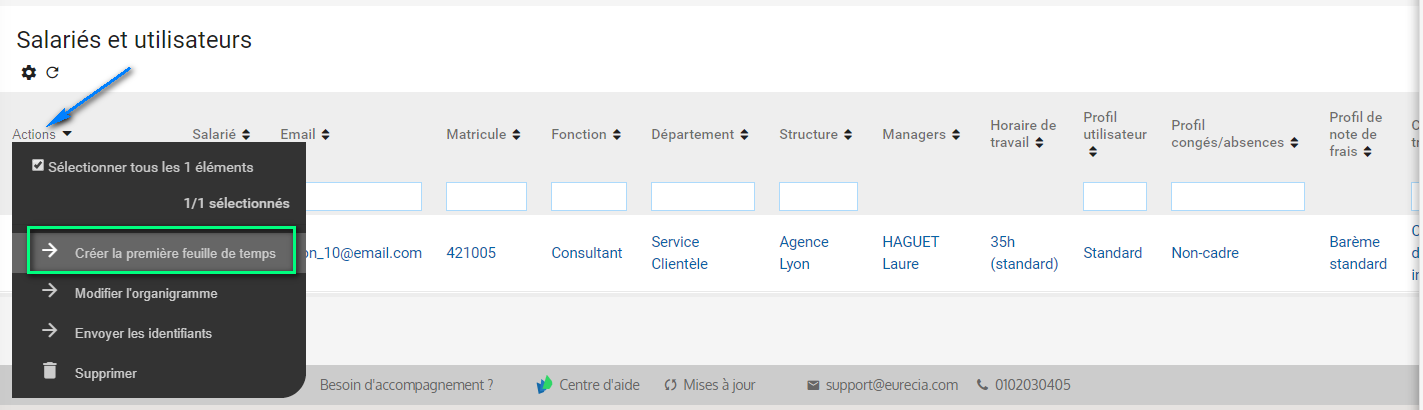Choose 'Envoyer les identifiants' in the menu

pyautogui.click(x=143, y=333)
